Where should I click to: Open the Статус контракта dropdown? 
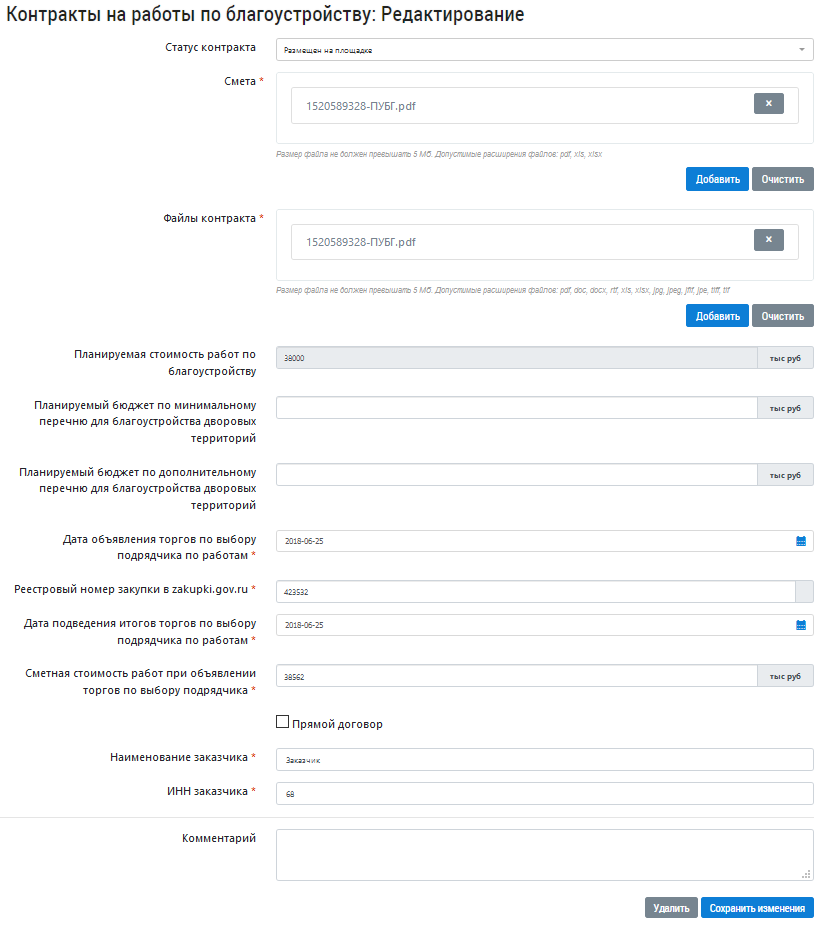[x=544, y=49]
